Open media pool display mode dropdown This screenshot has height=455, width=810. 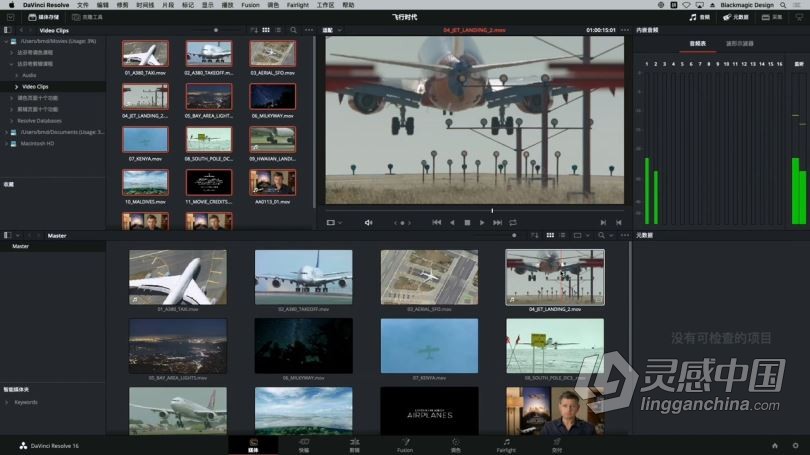pos(581,235)
